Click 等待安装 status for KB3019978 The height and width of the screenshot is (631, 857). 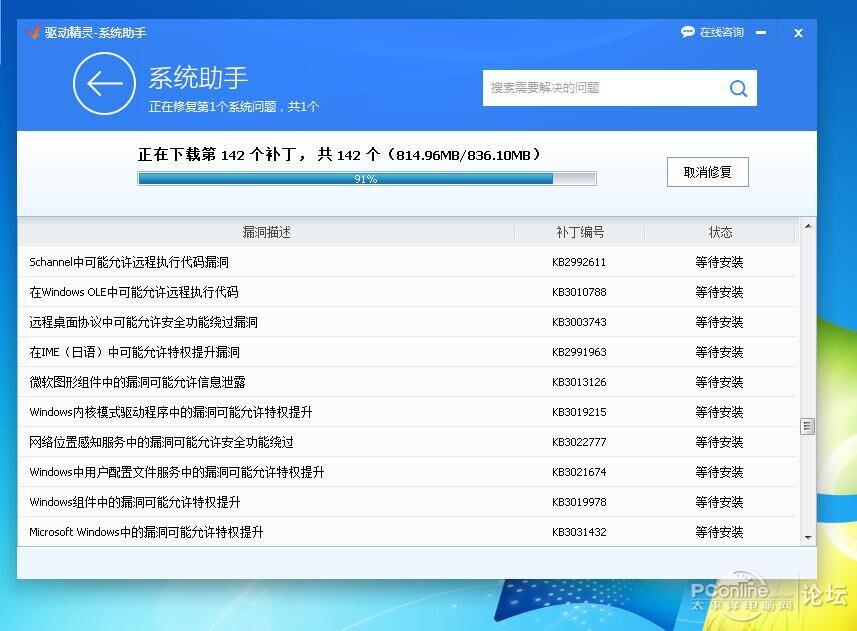tap(719, 502)
